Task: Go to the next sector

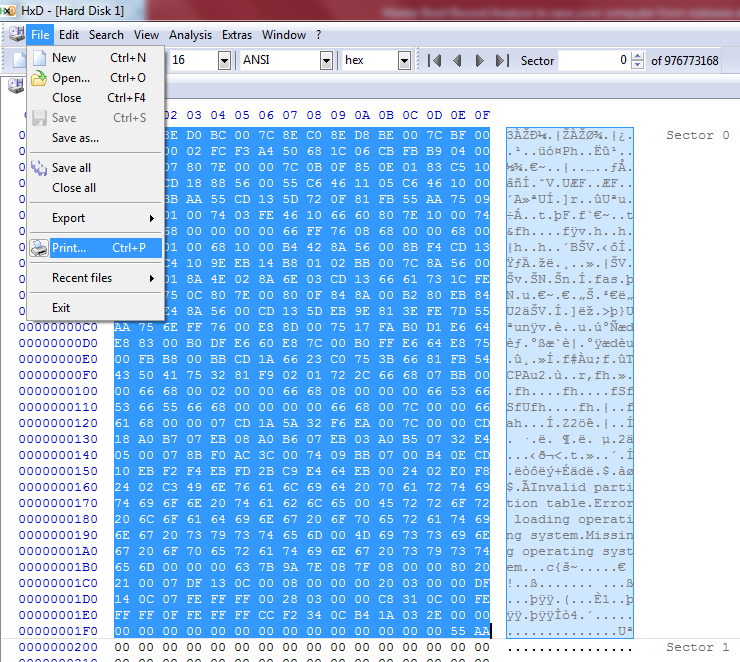Action: point(479,61)
